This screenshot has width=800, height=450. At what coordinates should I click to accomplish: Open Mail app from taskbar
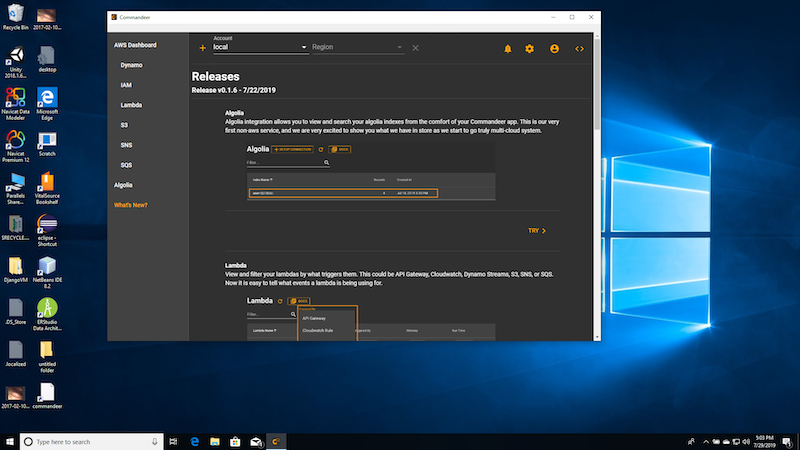[x=256, y=442]
